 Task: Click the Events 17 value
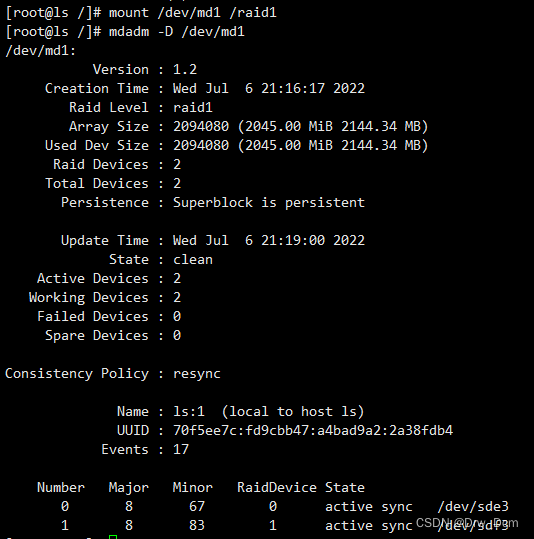coord(181,449)
